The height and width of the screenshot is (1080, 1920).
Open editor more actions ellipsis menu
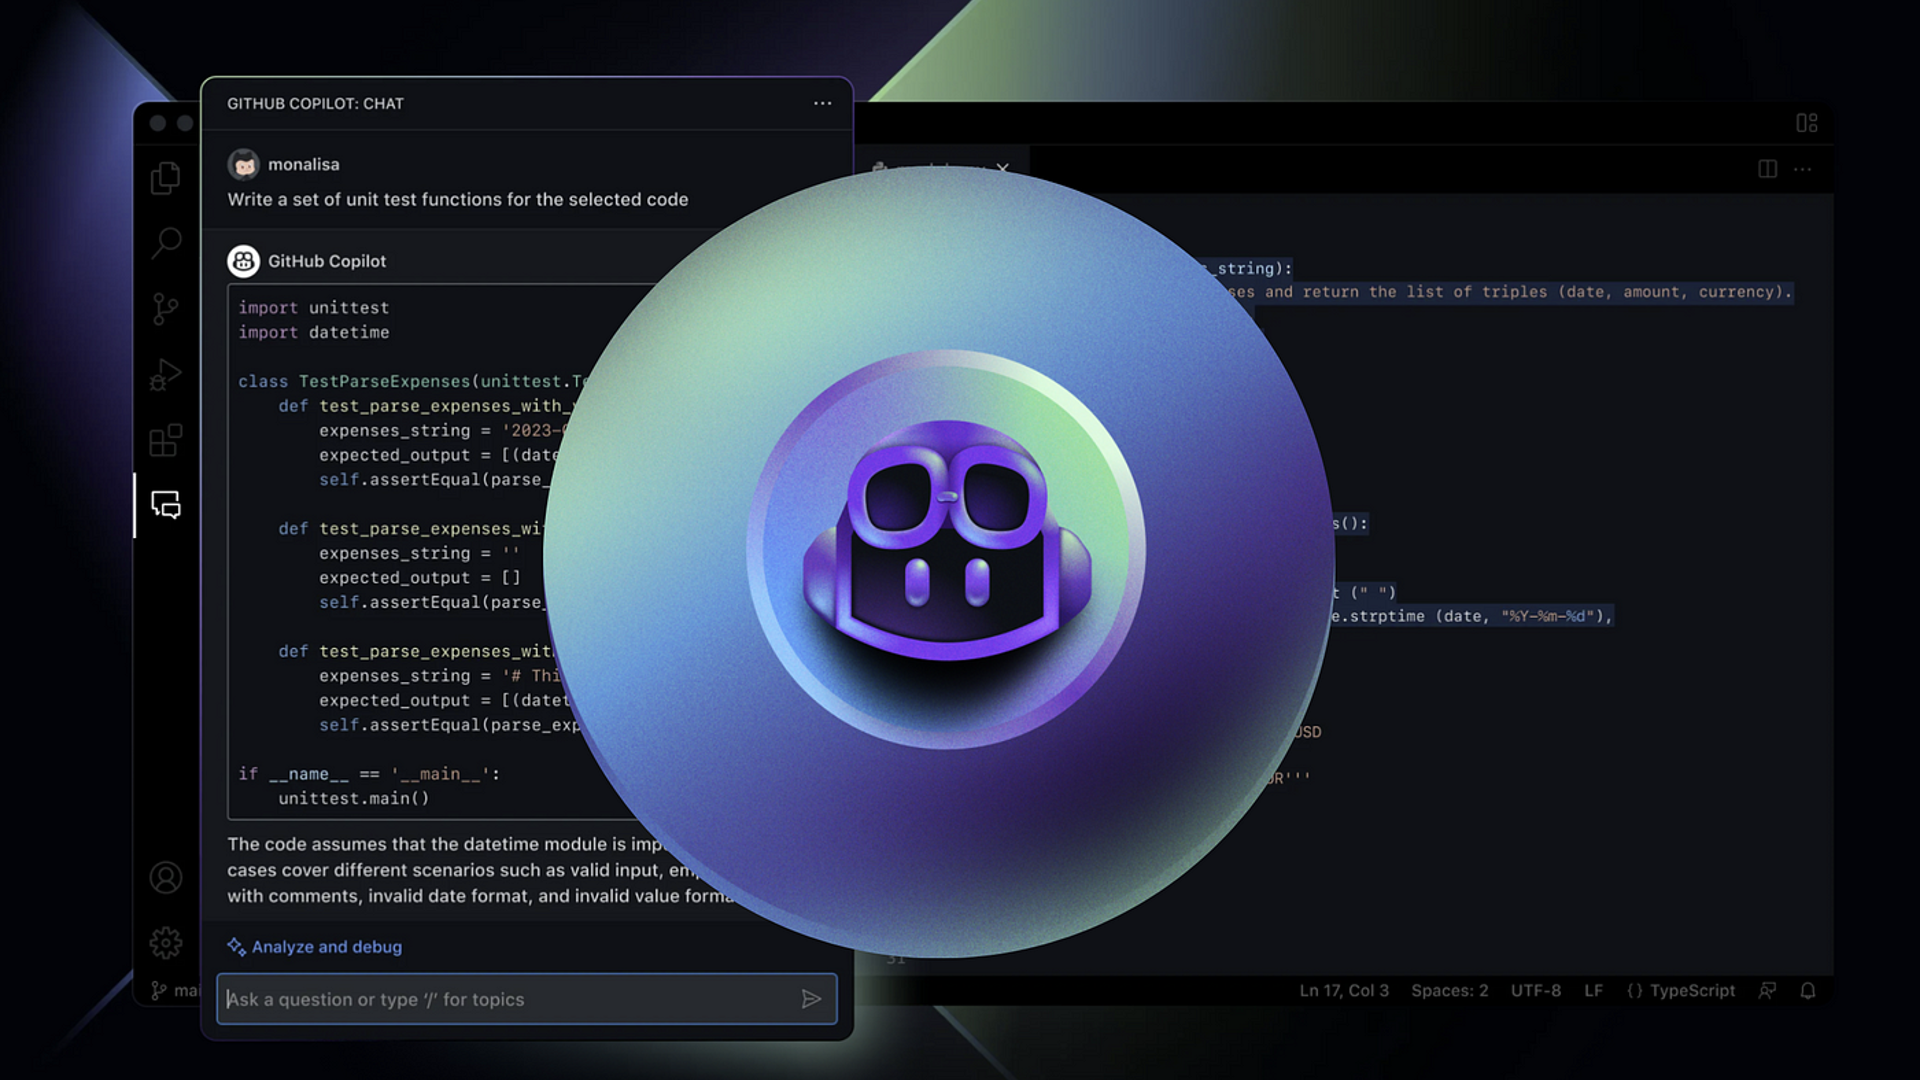(x=1802, y=169)
